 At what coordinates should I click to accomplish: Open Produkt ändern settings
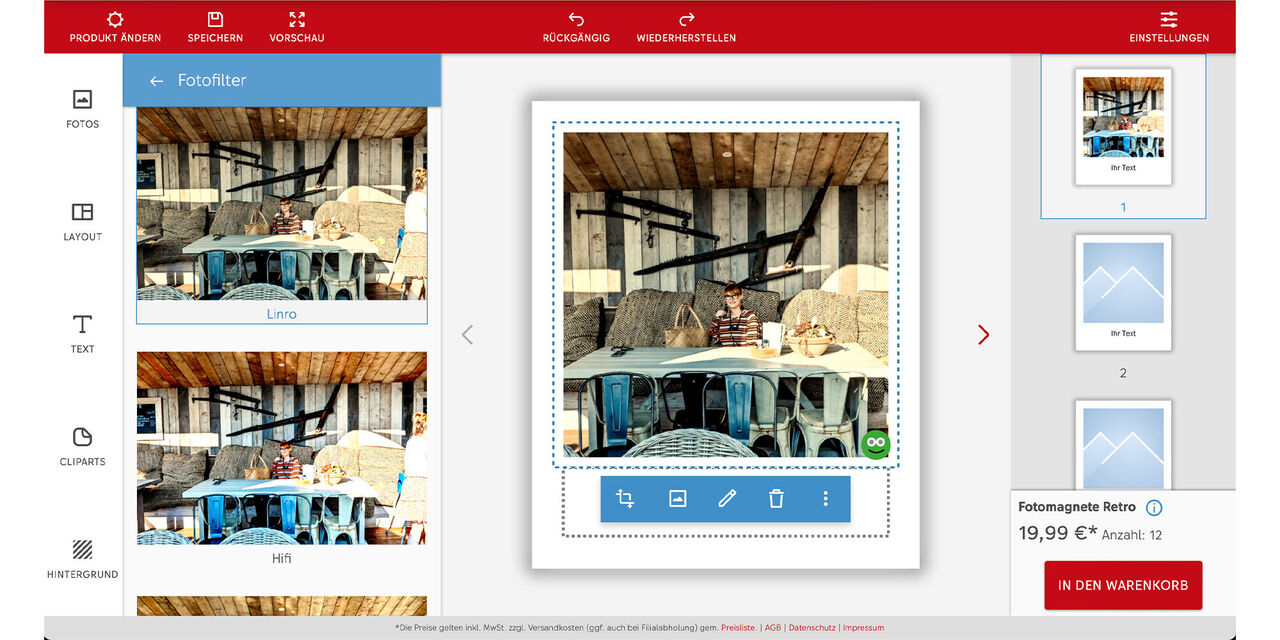click(x=115, y=28)
